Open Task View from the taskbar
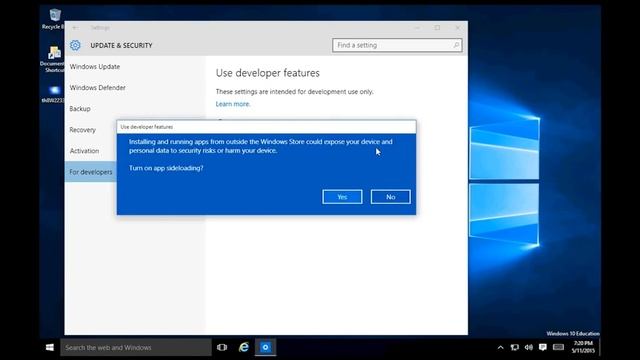 click(x=222, y=347)
